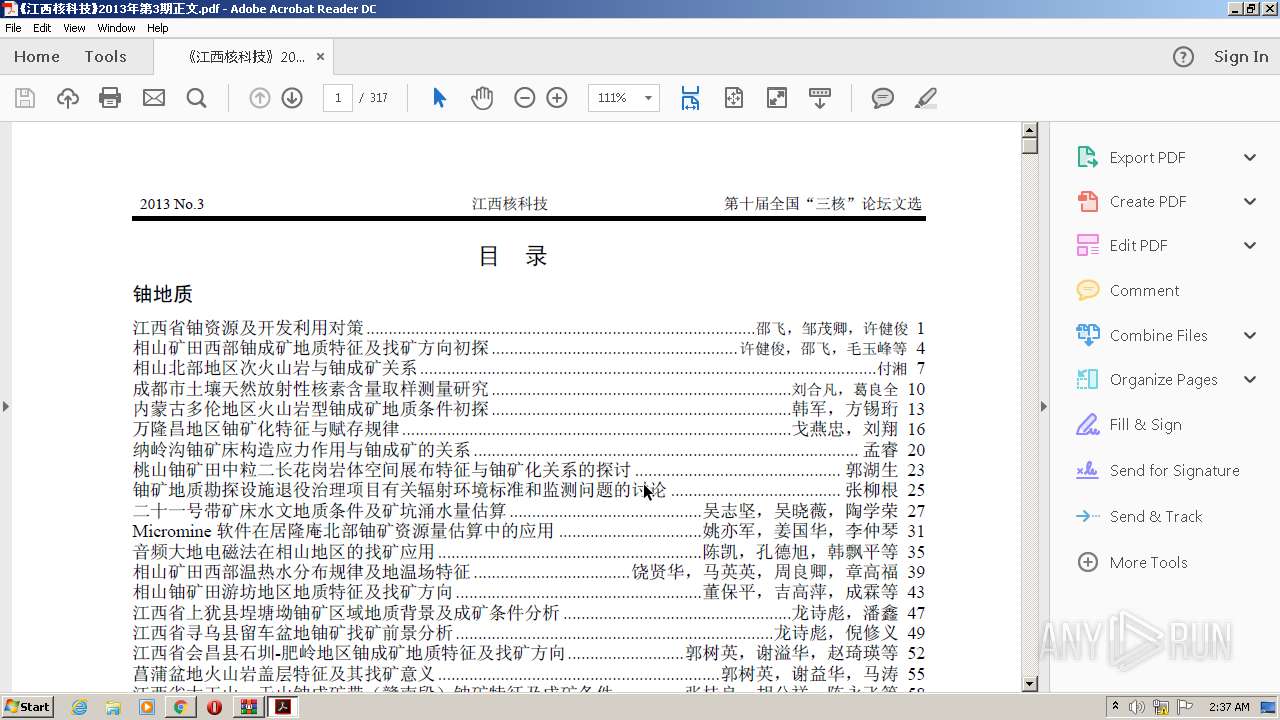Open Chrome from the taskbar

pyautogui.click(x=180, y=707)
